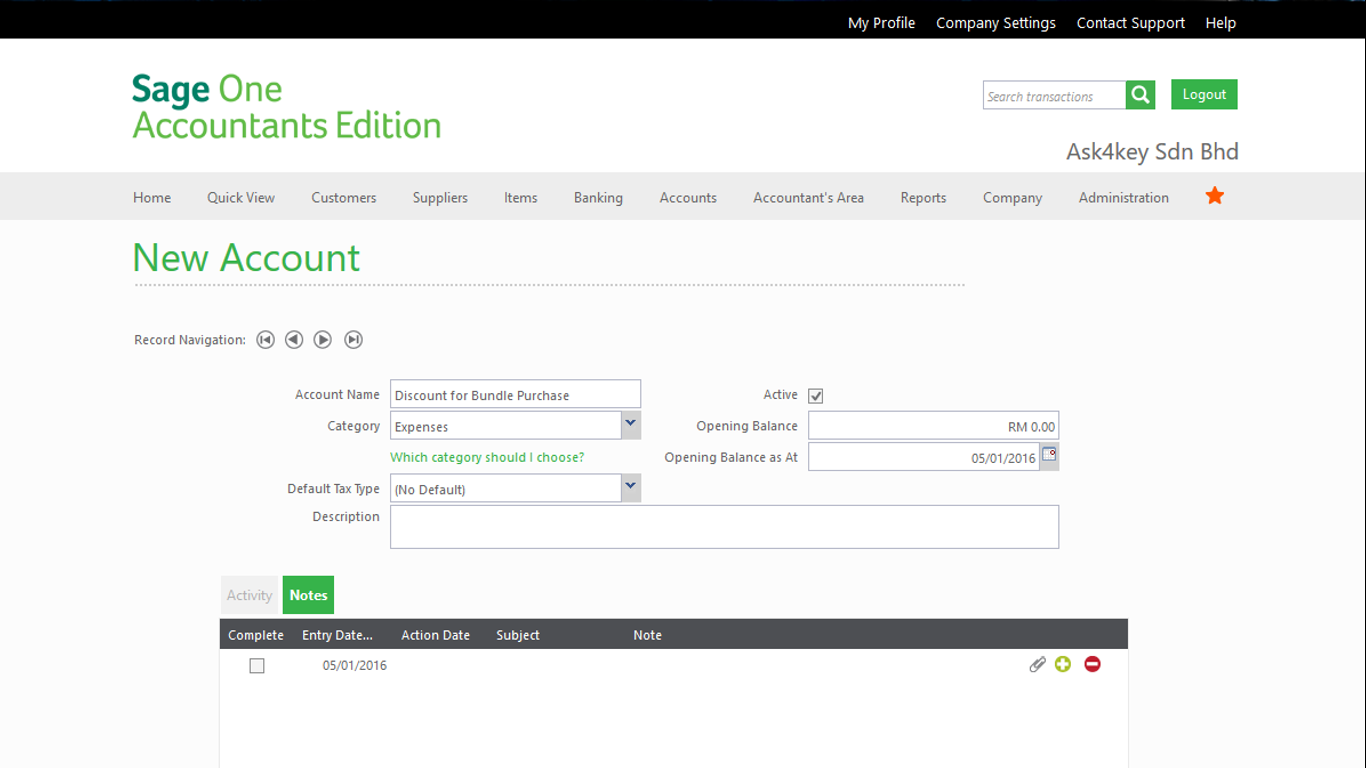The image size is (1366, 768).
Task: Click the Description text box
Action: [x=724, y=526]
